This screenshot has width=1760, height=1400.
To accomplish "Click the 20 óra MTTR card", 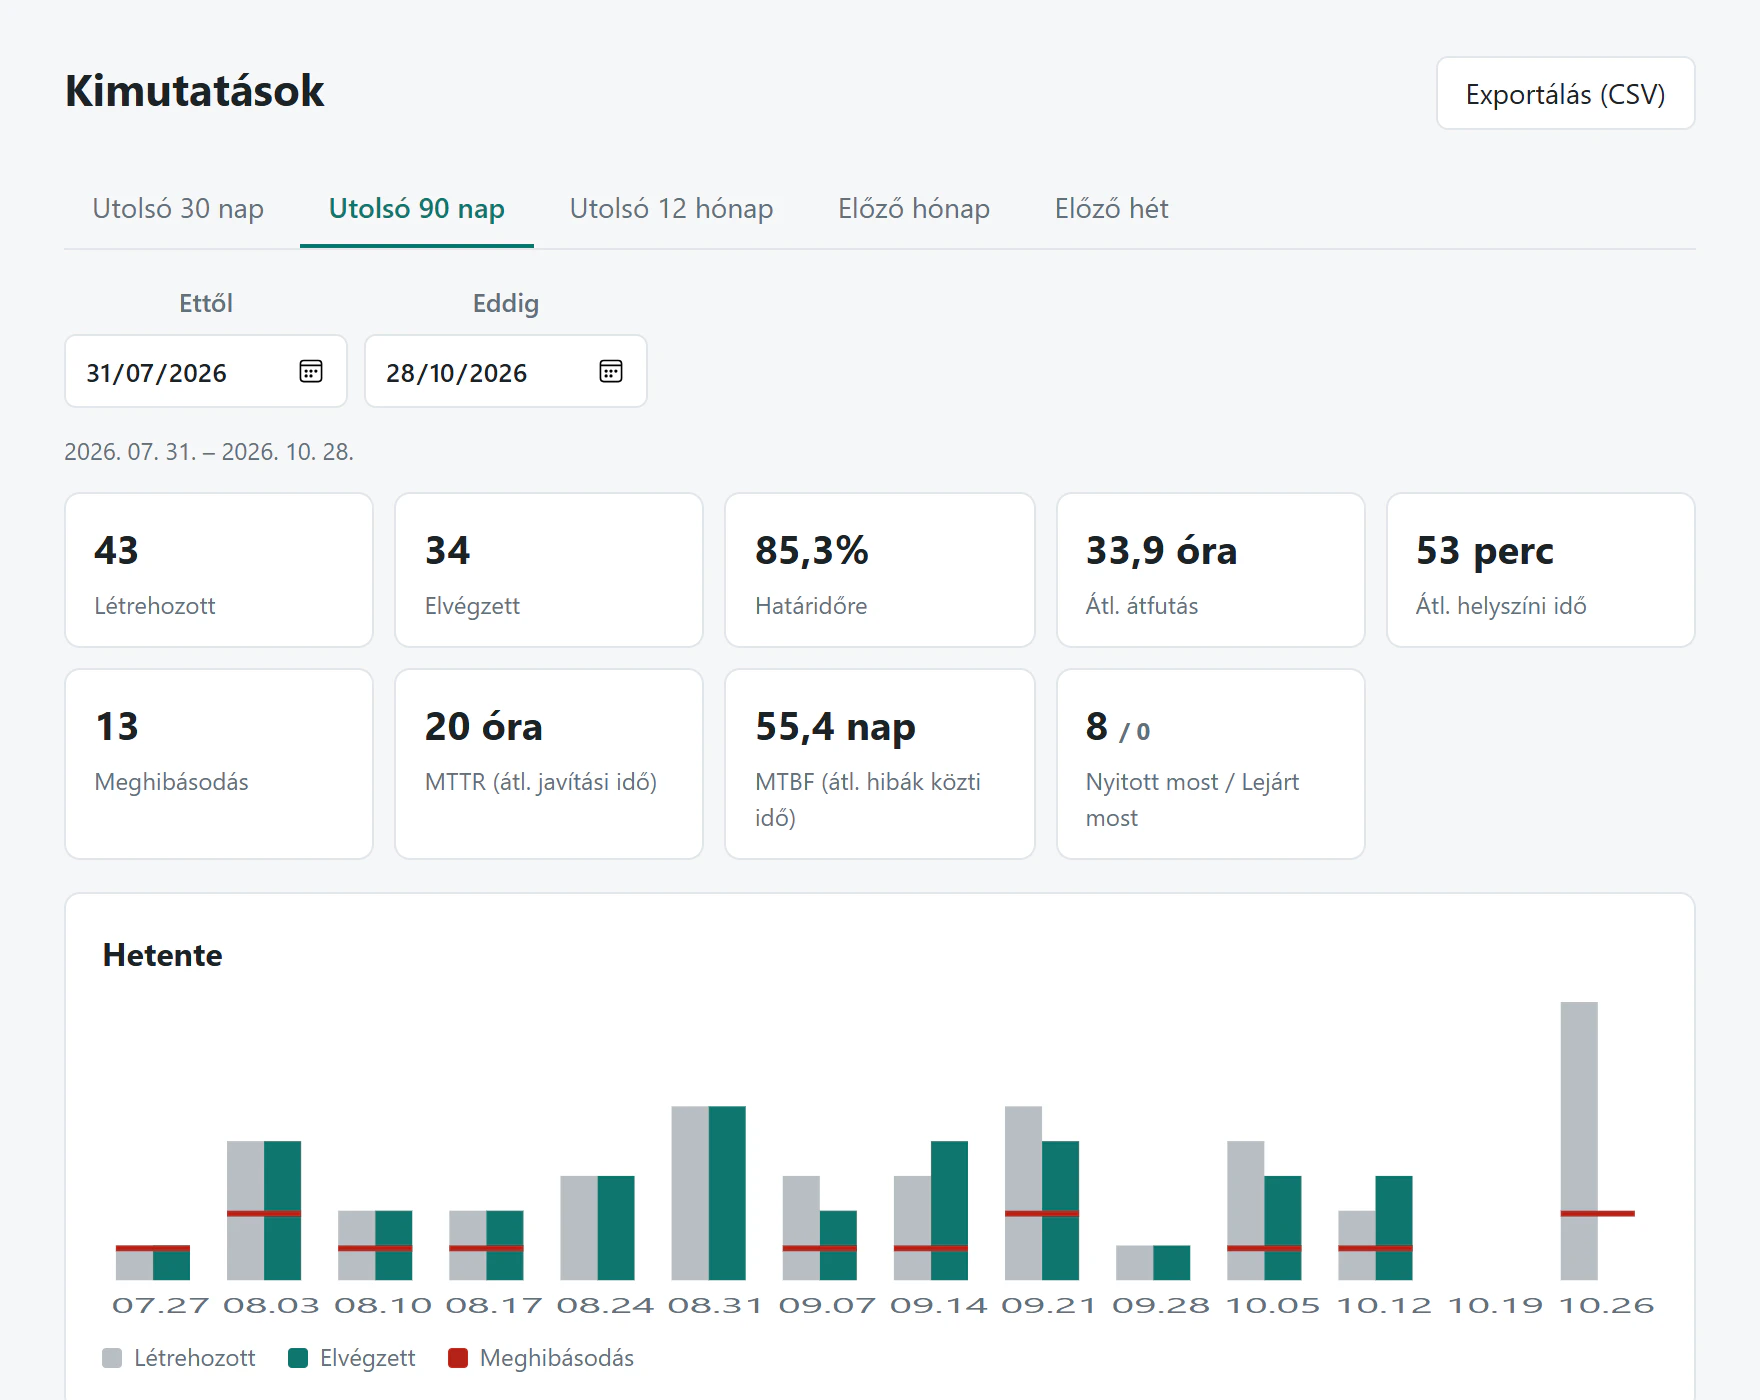I will pyautogui.click(x=549, y=764).
